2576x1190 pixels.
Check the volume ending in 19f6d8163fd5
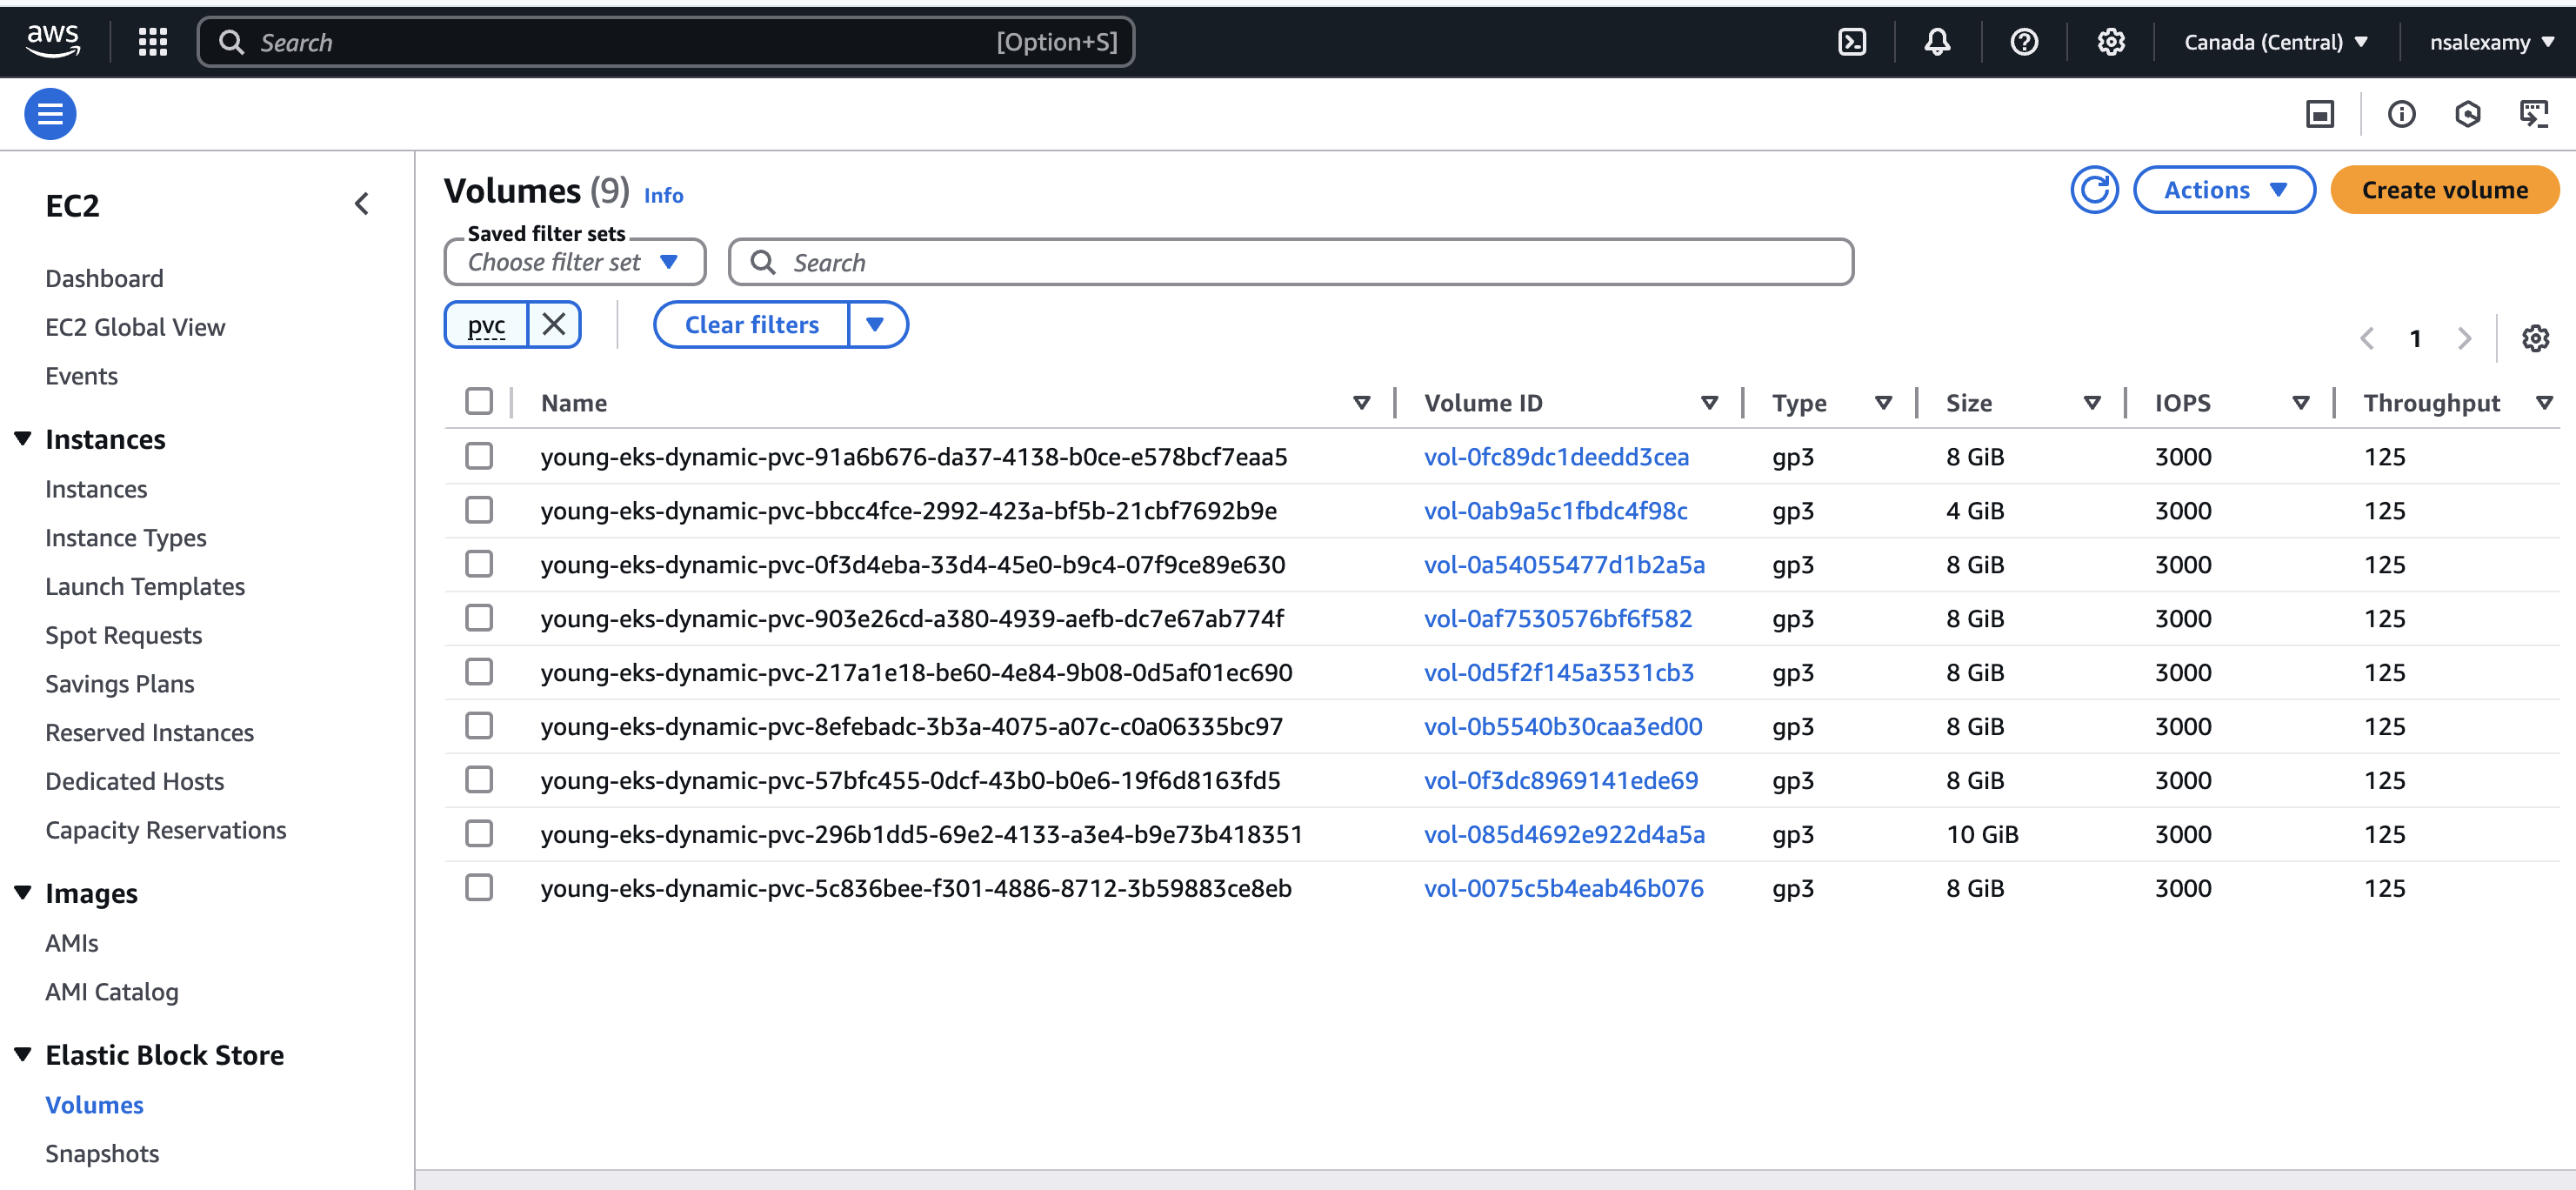click(x=479, y=780)
